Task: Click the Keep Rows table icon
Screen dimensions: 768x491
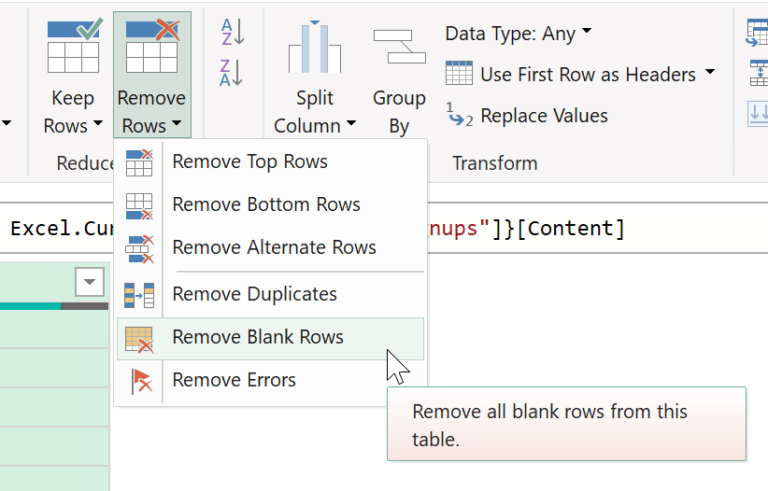Action: coord(75,46)
